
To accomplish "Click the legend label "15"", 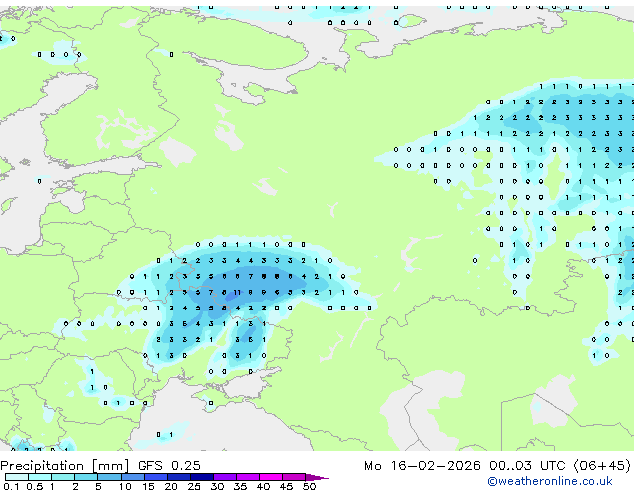I will point(148,486).
